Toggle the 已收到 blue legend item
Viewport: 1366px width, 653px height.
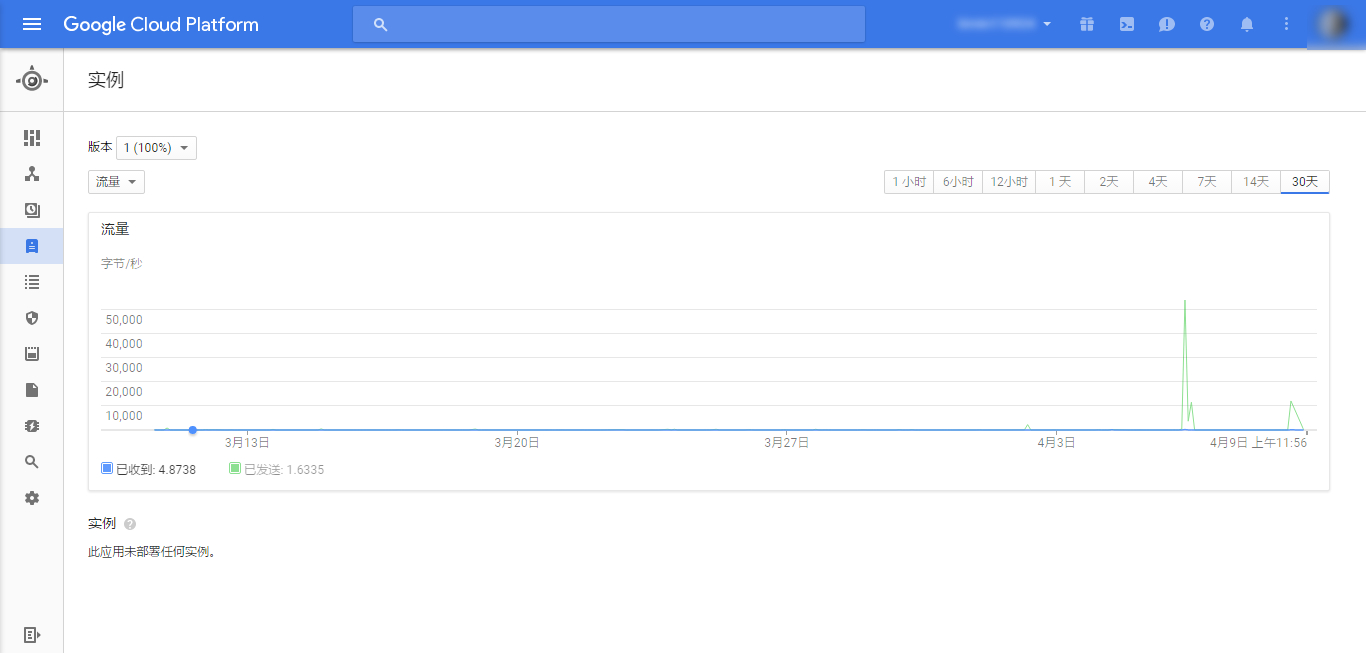click(149, 469)
